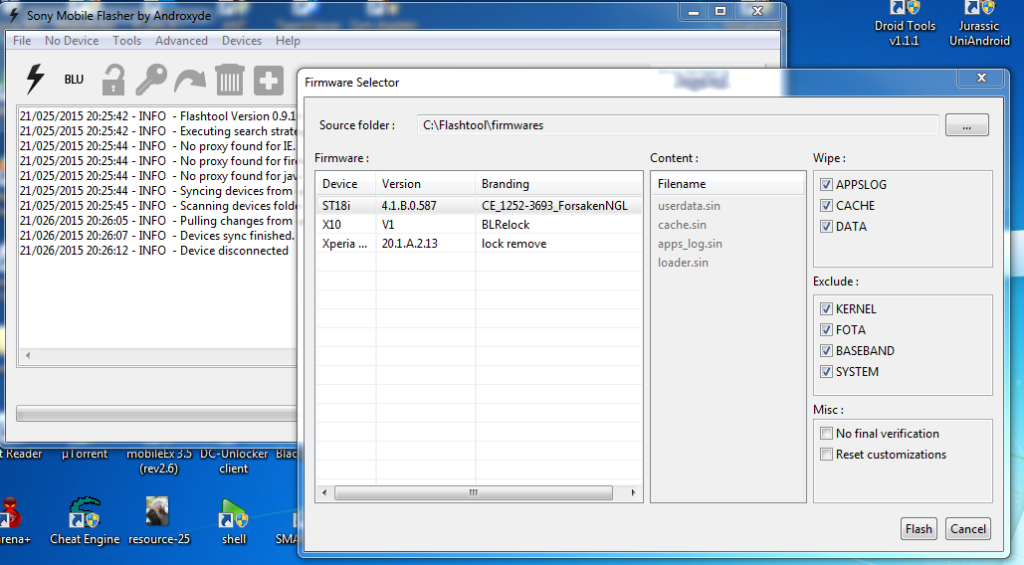1024x565 pixels.
Task: Open the No Device menu
Action: pyautogui.click(x=72, y=40)
